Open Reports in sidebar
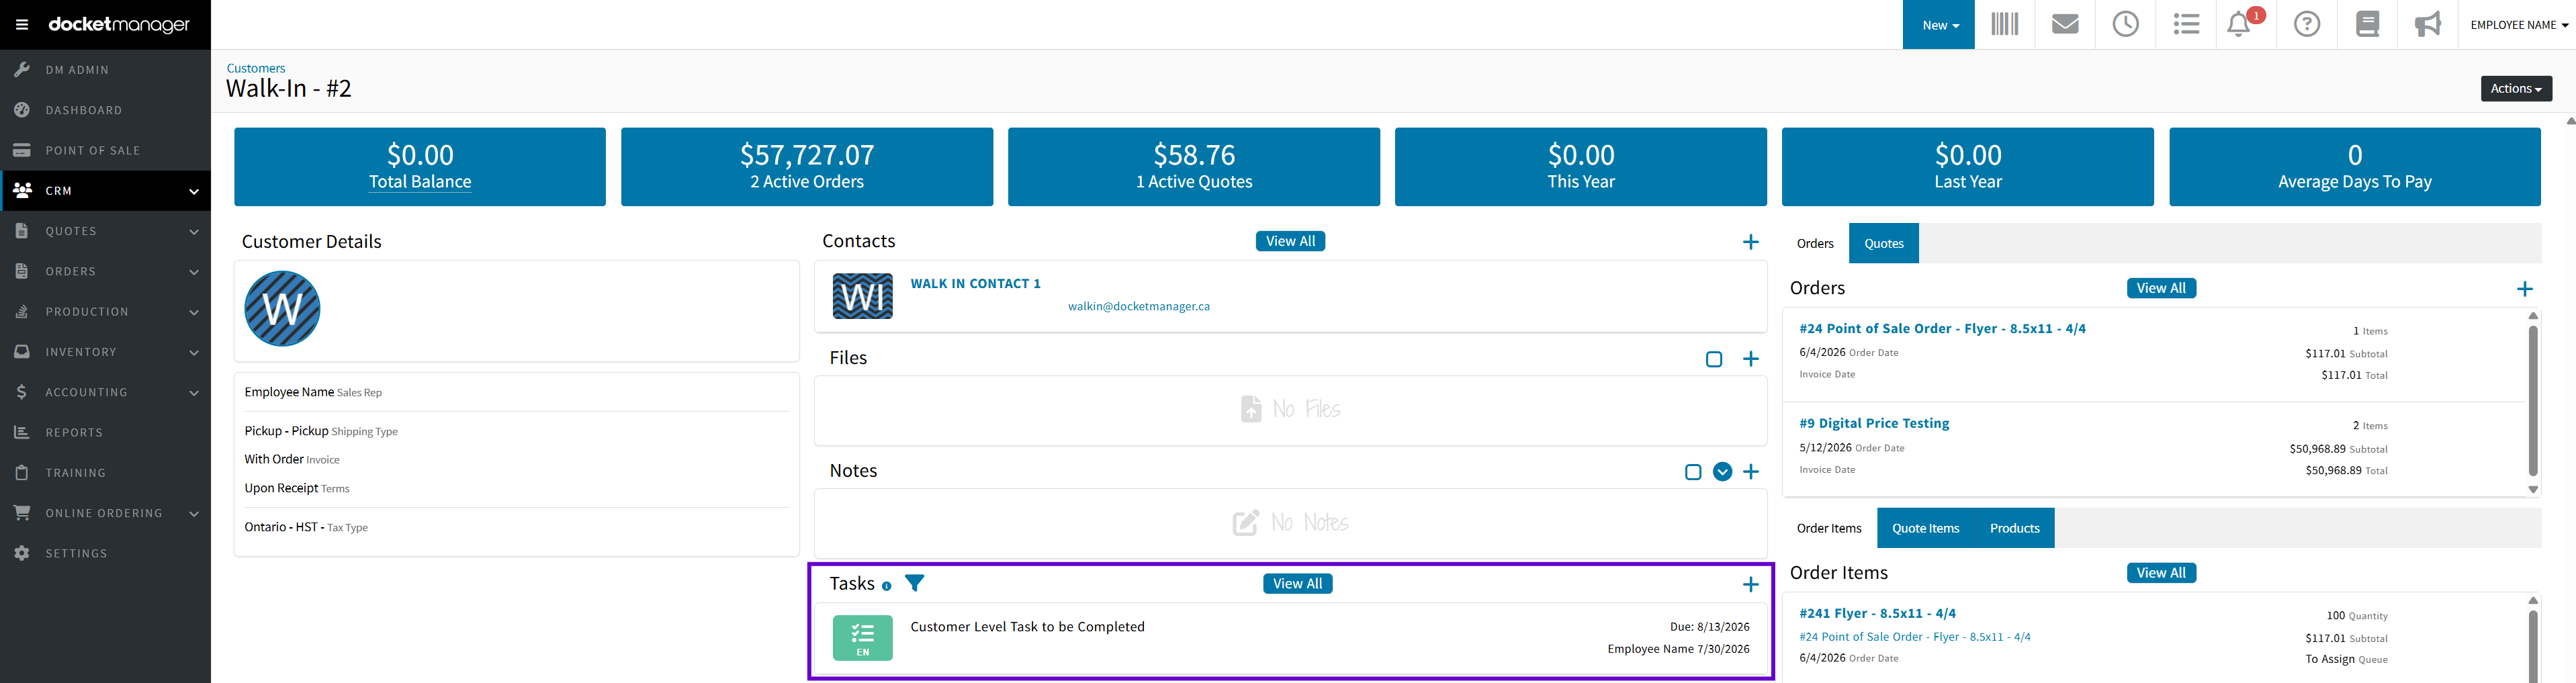The image size is (2576, 683). click(105, 432)
